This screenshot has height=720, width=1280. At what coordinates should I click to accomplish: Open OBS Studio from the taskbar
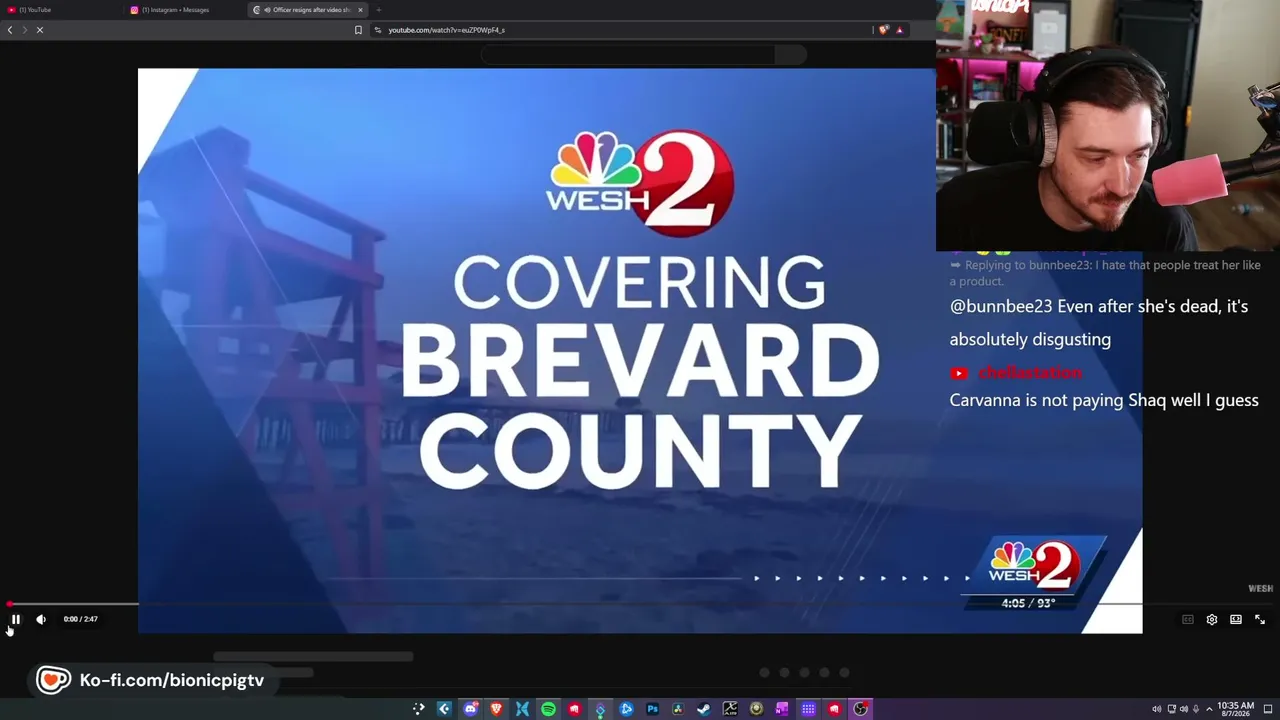[x=860, y=709]
